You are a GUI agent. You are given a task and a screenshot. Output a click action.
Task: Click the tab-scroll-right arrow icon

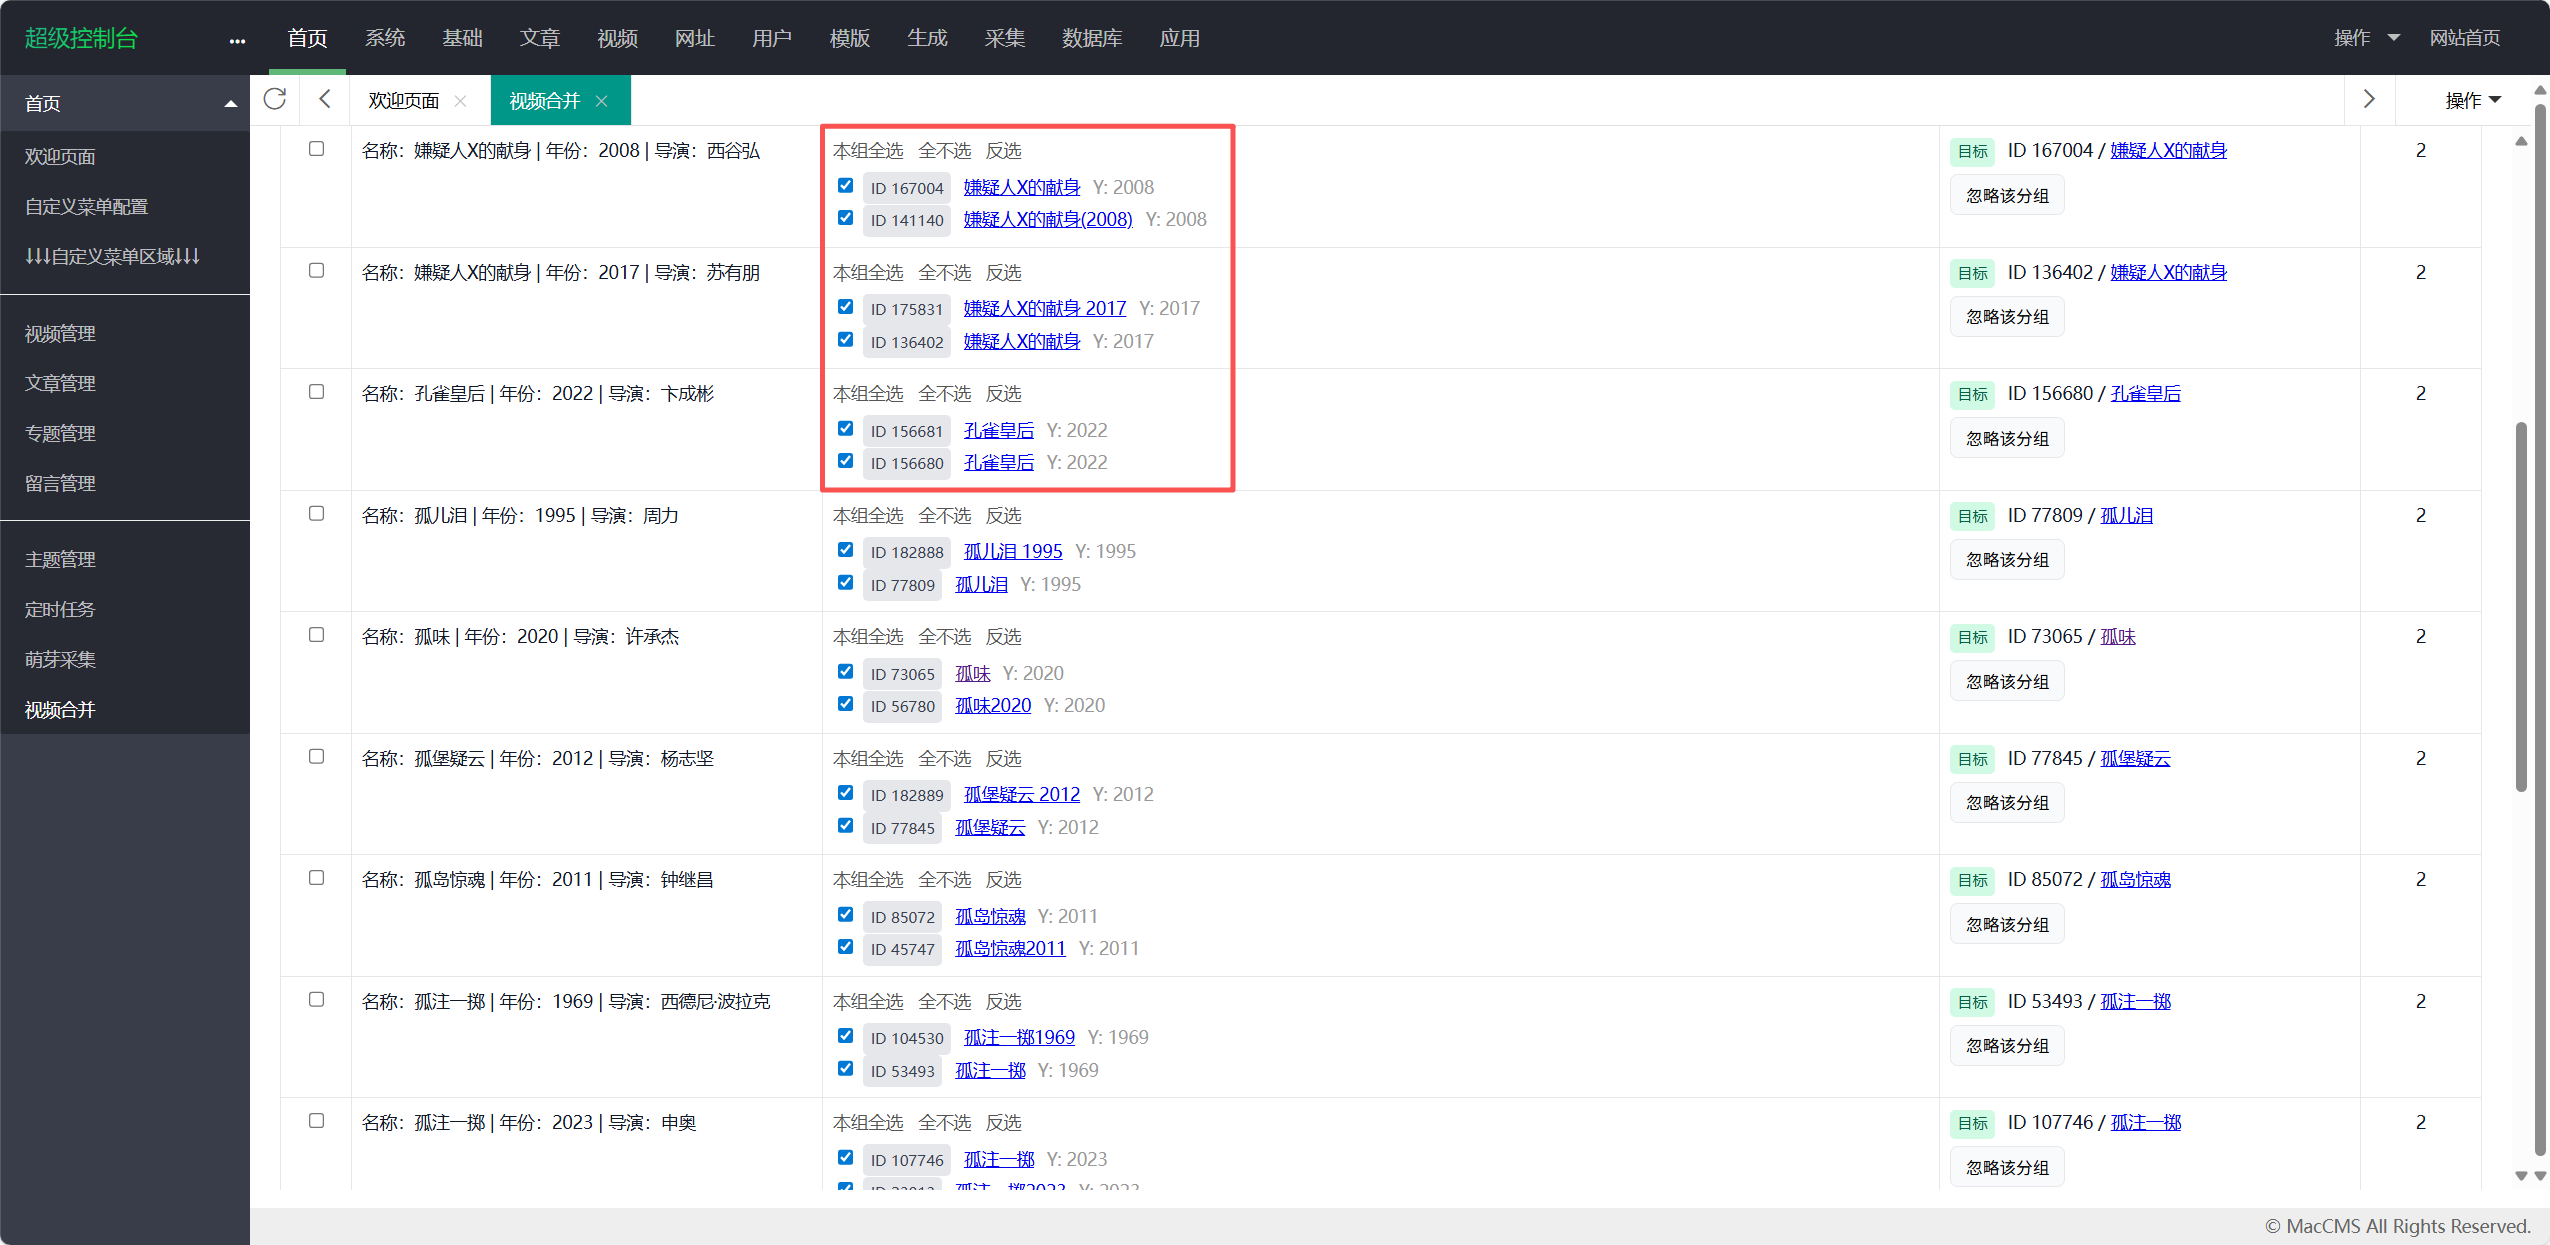(x=2369, y=99)
